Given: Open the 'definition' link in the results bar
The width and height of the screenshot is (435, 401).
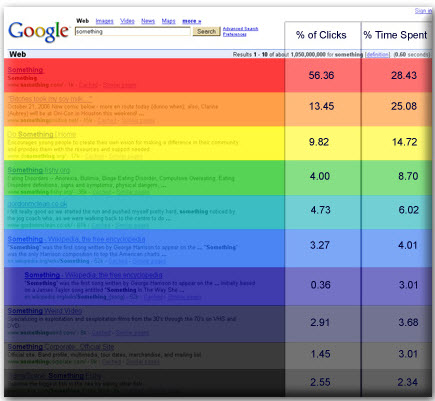Looking at the screenshot, I should 377,54.
